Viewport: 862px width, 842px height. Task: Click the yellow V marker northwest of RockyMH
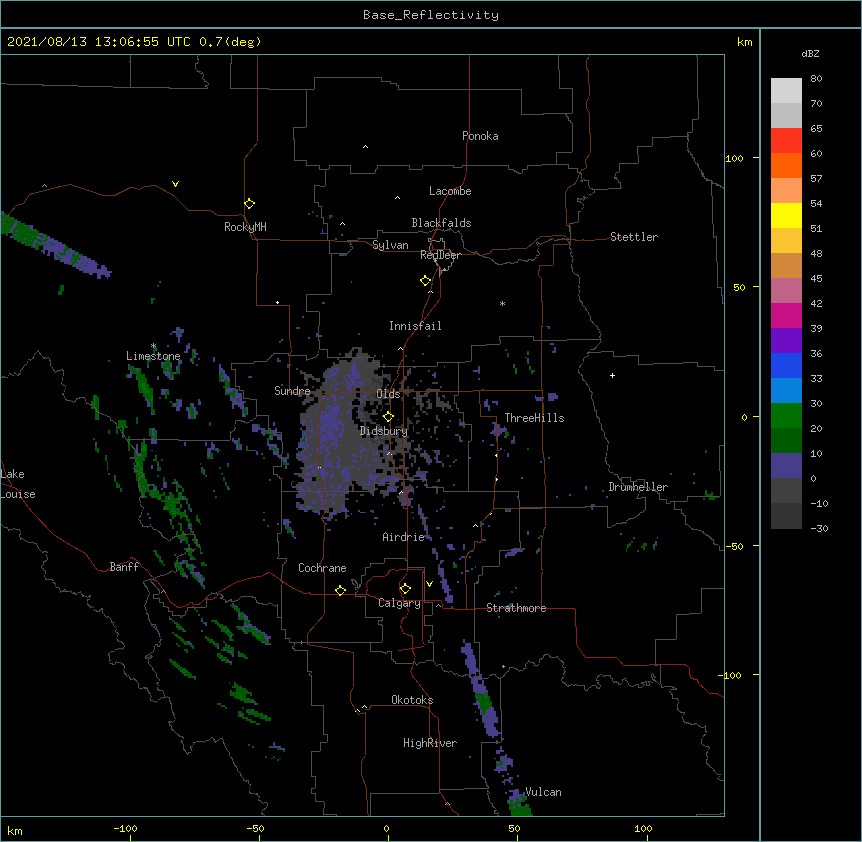point(175,184)
